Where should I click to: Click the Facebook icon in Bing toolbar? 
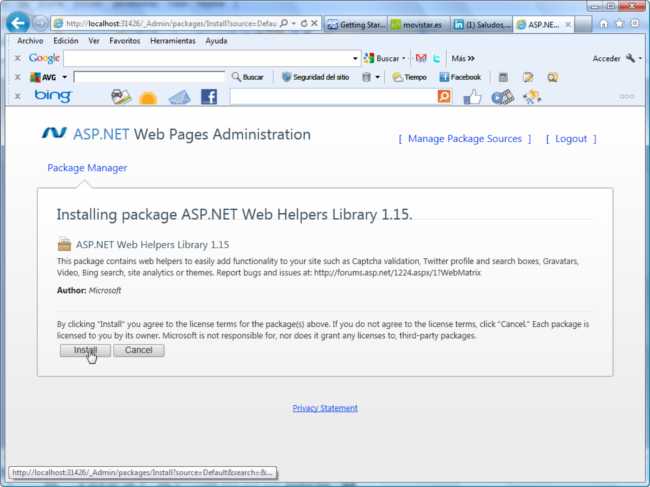point(208,96)
